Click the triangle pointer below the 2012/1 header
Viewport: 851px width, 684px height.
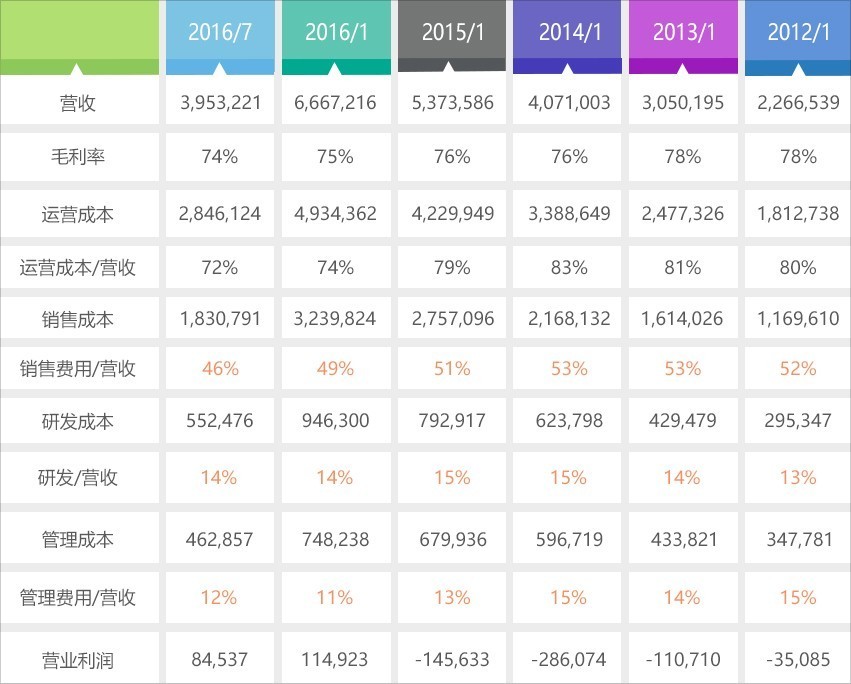click(798, 71)
